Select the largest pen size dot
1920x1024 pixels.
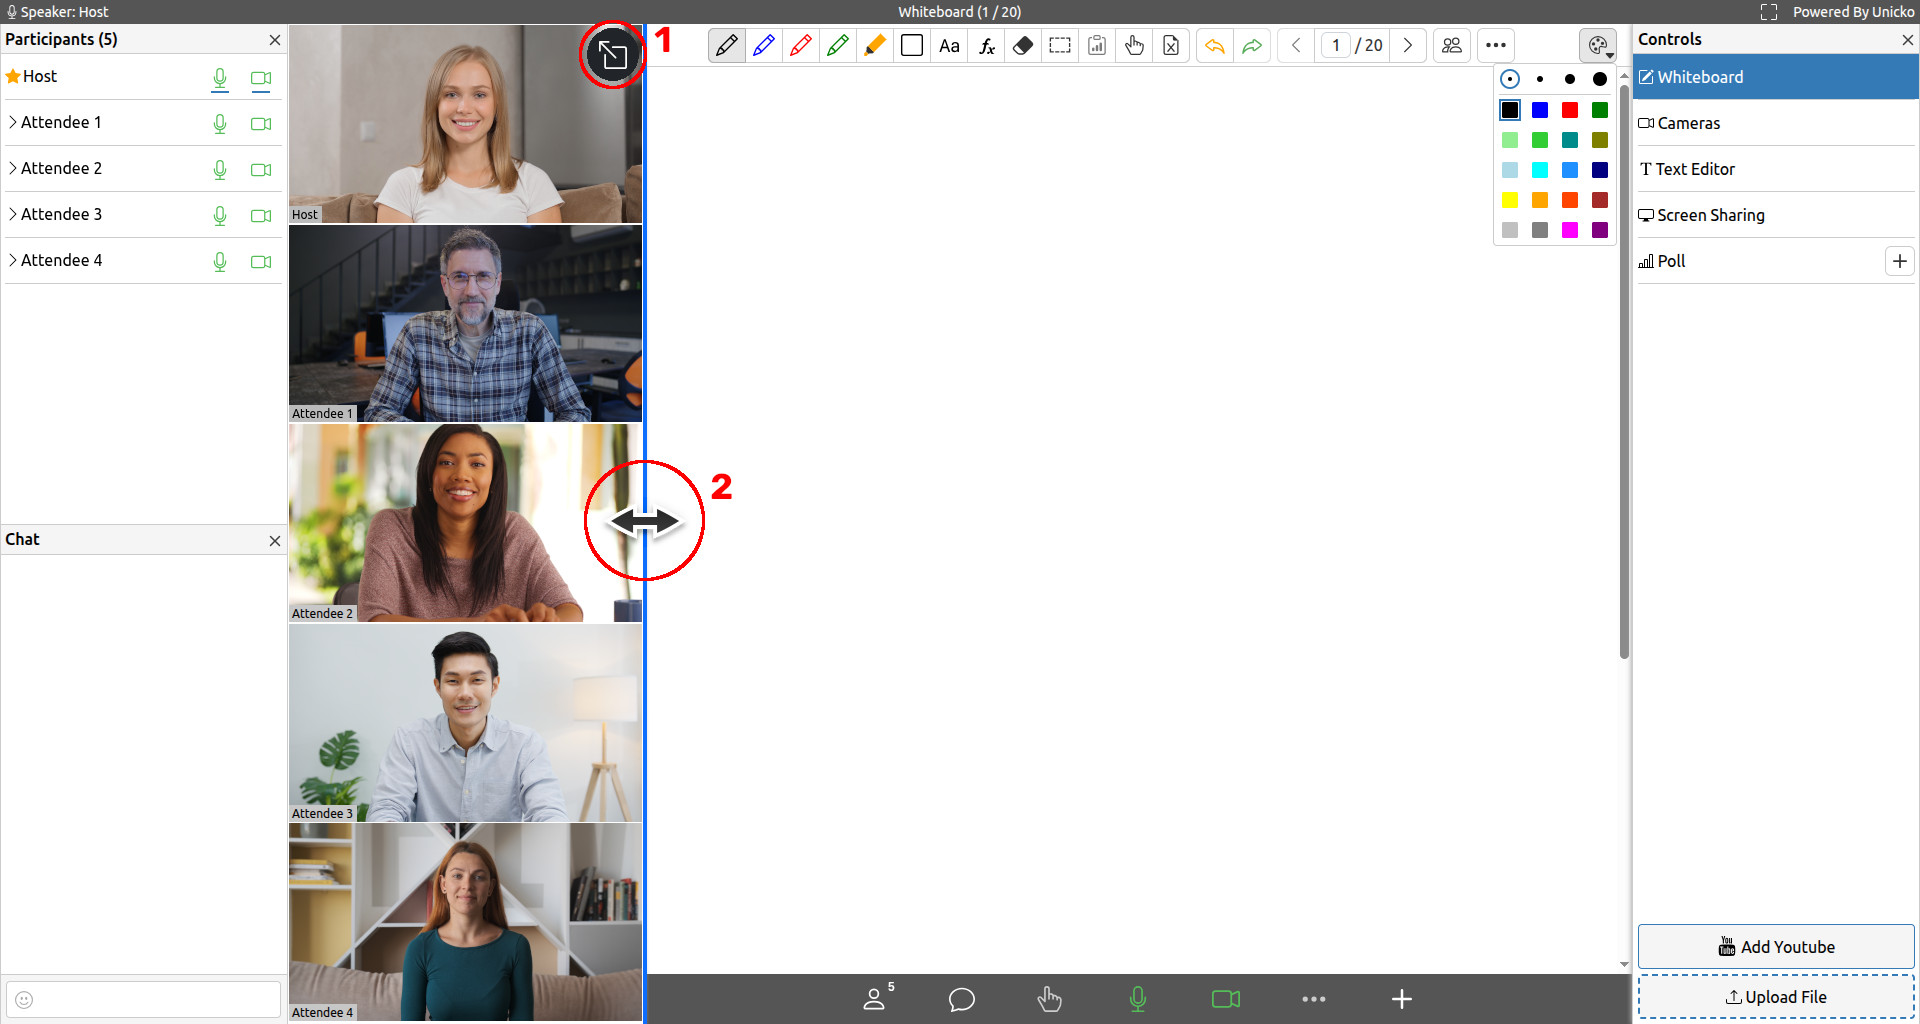[1600, 79]
